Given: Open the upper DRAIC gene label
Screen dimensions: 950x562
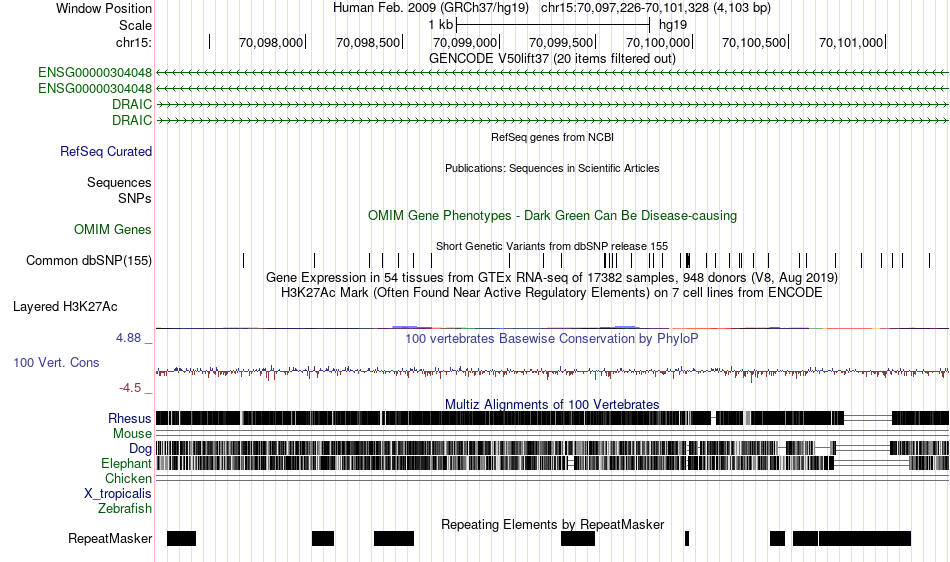Looking at the screenshot, I should coord(131,104).
